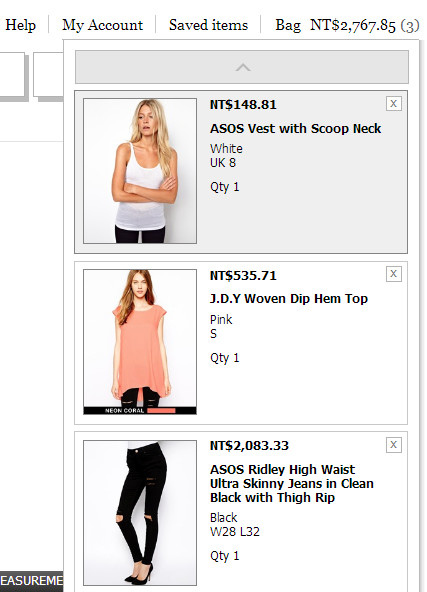This screenshot has height=592, width=427.
Task: Click the Bag label in header
Action: 288,25
